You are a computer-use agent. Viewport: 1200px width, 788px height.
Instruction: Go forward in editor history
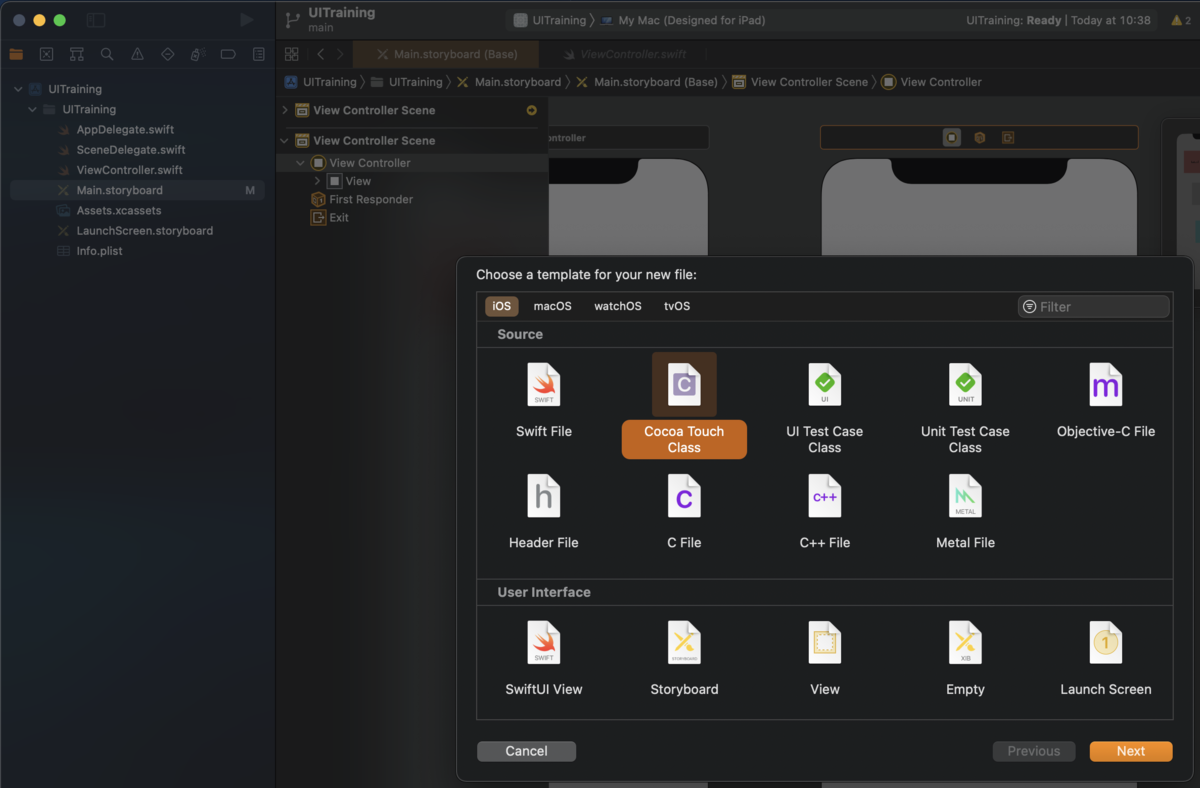[x=340, y=54]
